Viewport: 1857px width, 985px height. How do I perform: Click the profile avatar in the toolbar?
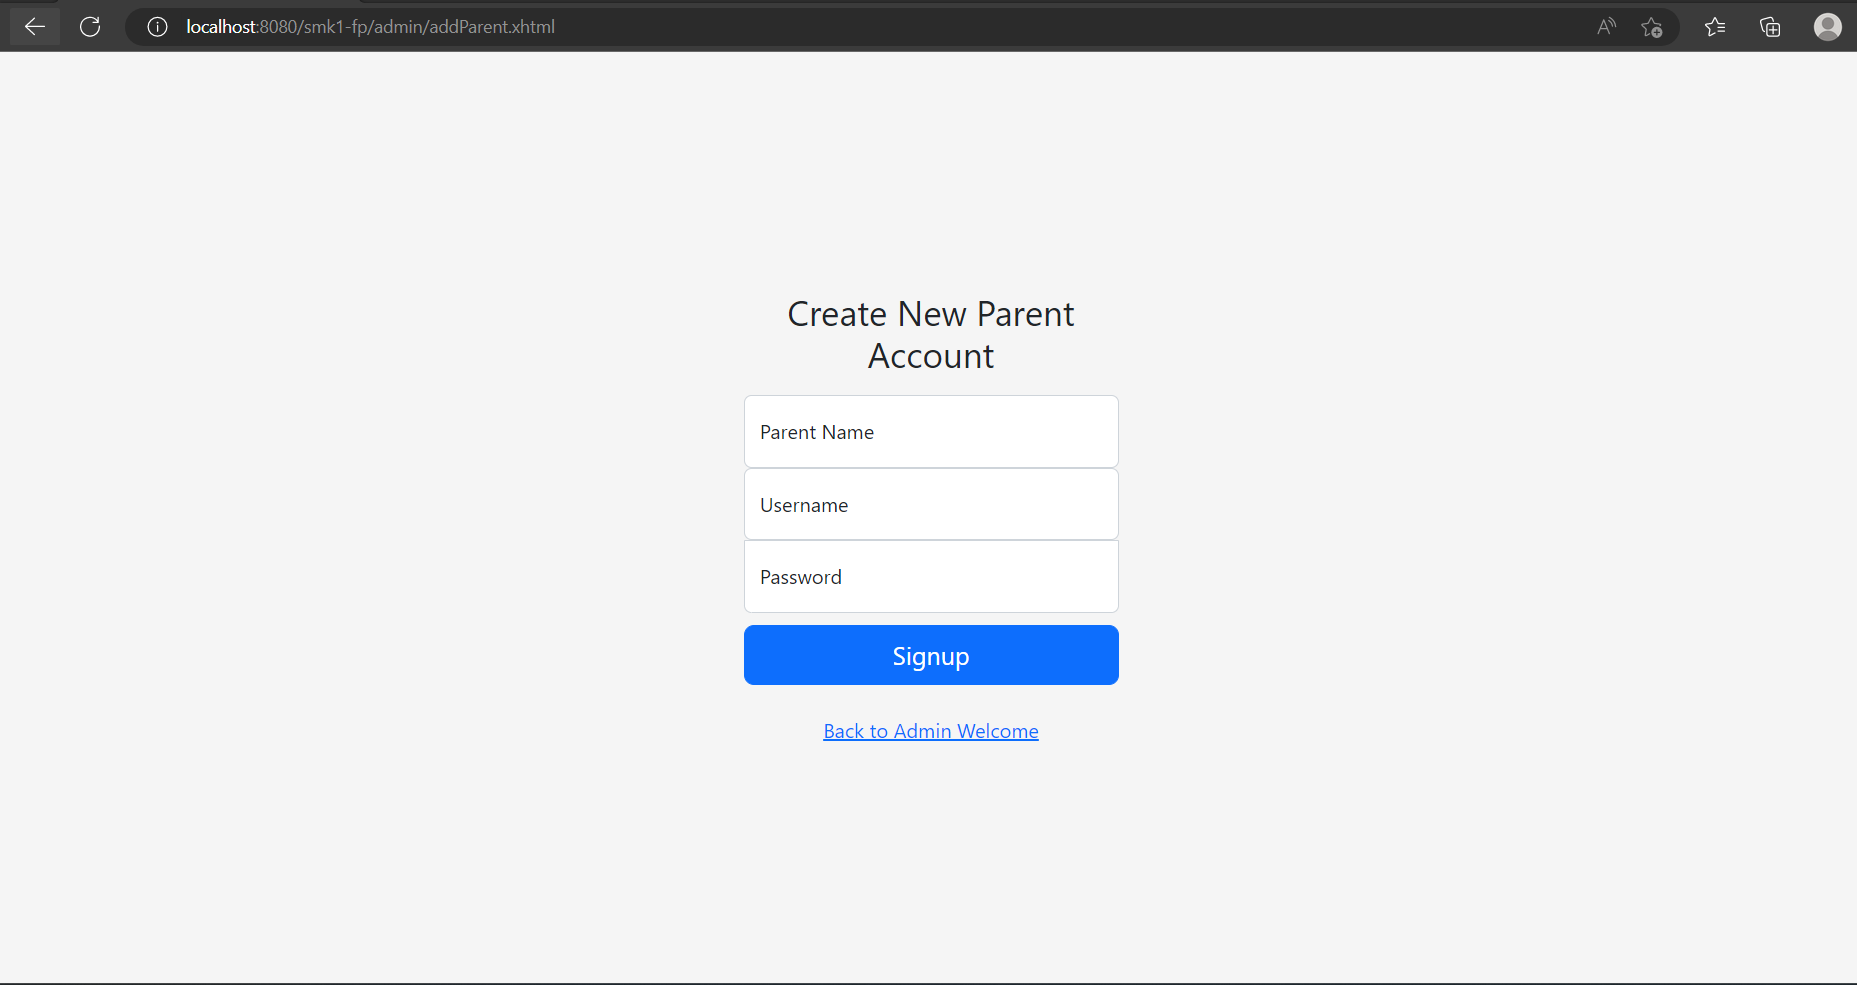(x=1827, y=27)
